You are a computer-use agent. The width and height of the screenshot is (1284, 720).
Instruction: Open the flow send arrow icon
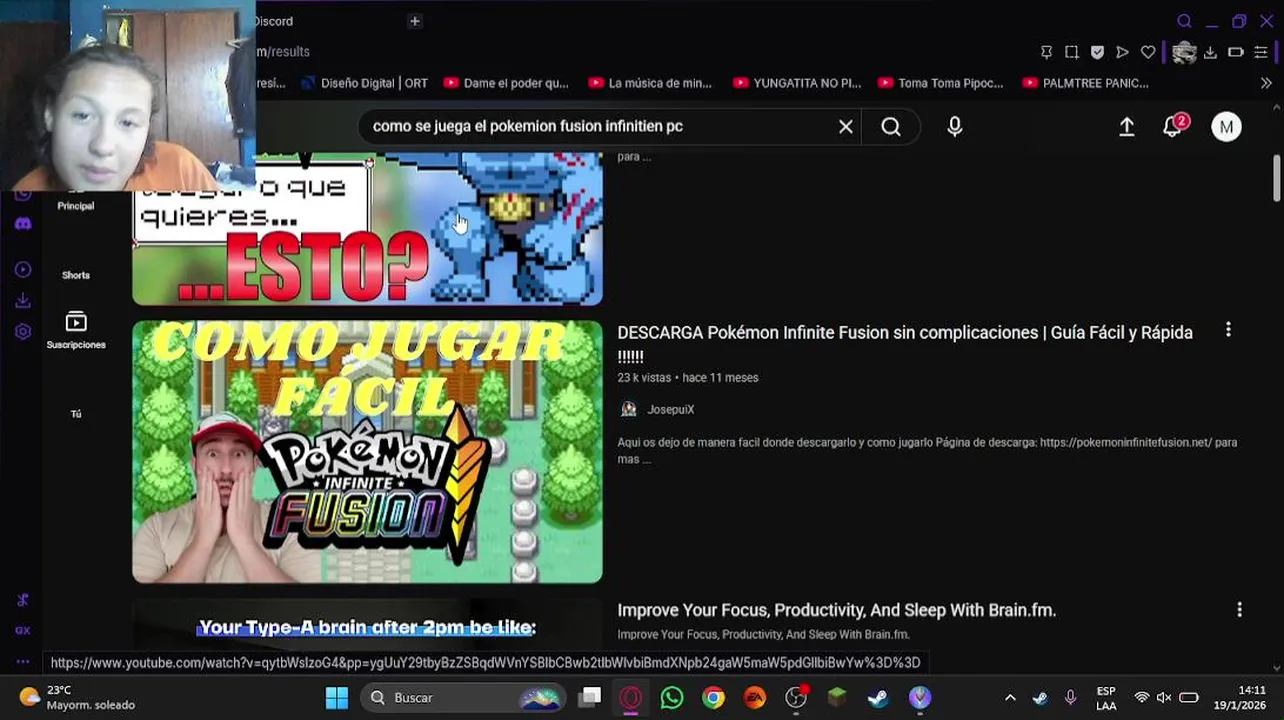[1122, 52]
